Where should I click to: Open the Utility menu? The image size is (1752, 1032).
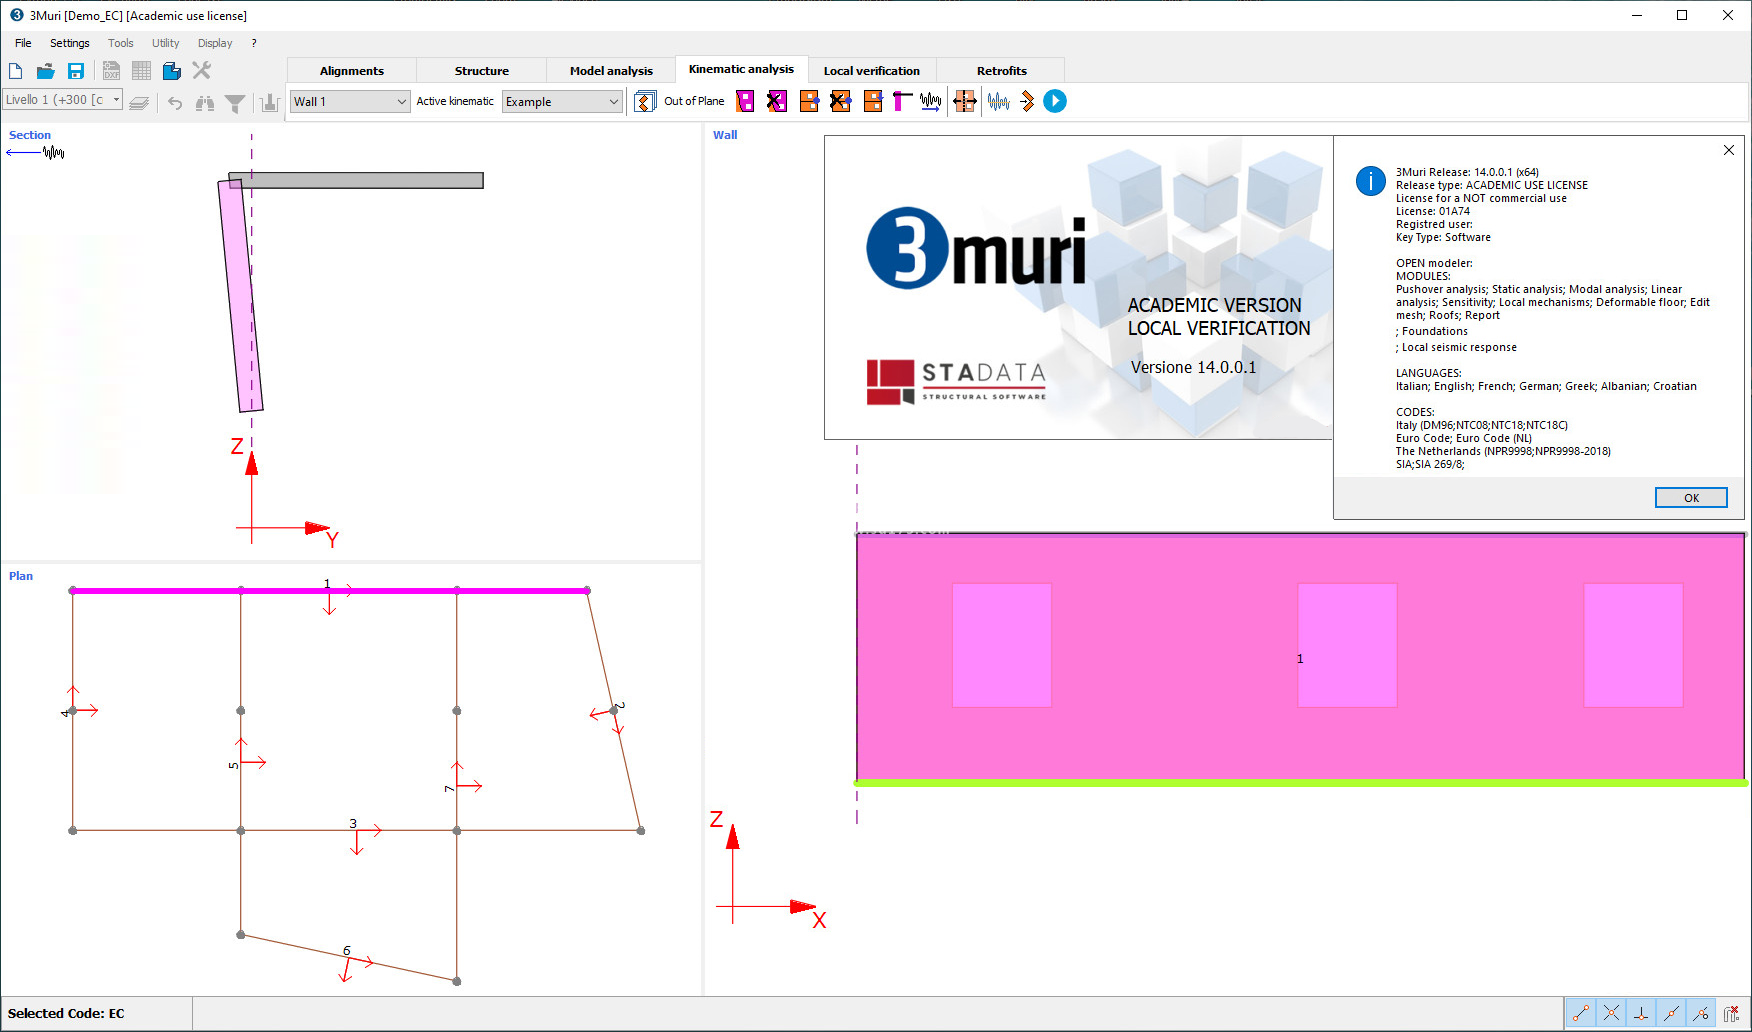166,43
